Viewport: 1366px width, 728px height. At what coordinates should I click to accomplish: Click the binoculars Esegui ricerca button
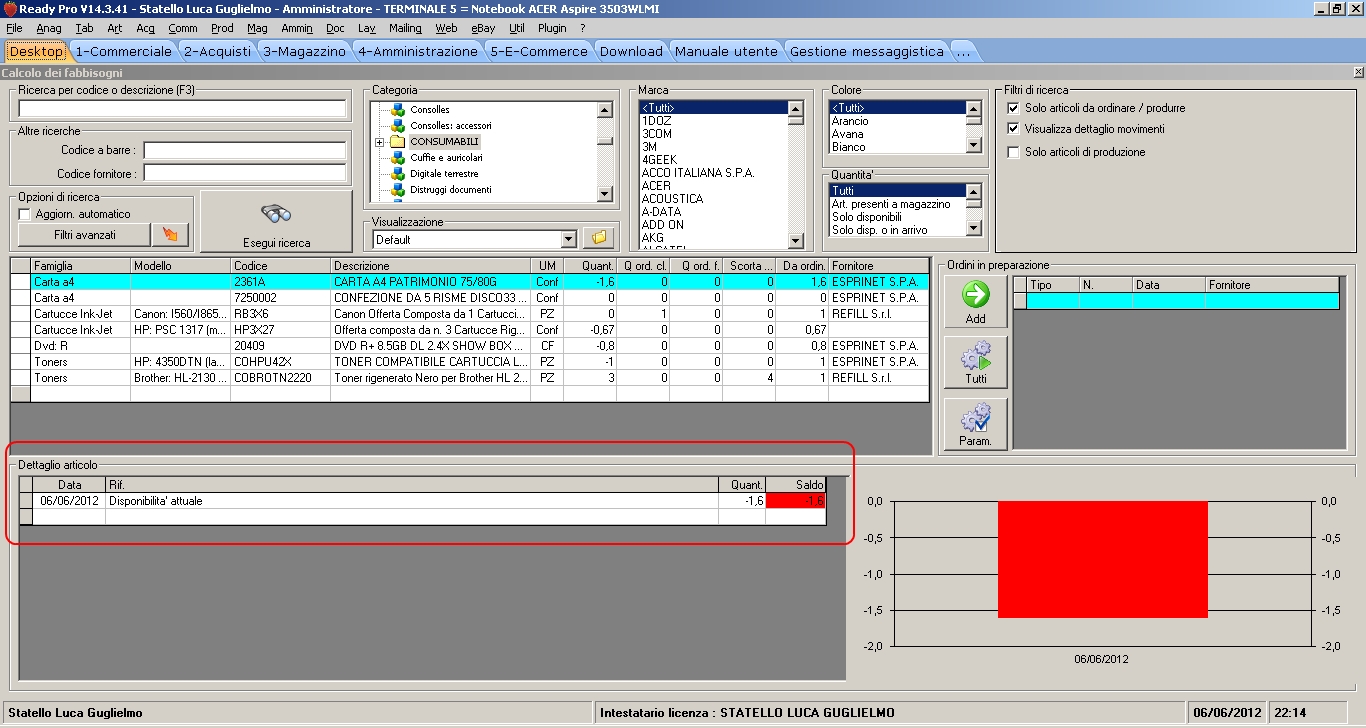click(x=276, y=221)
